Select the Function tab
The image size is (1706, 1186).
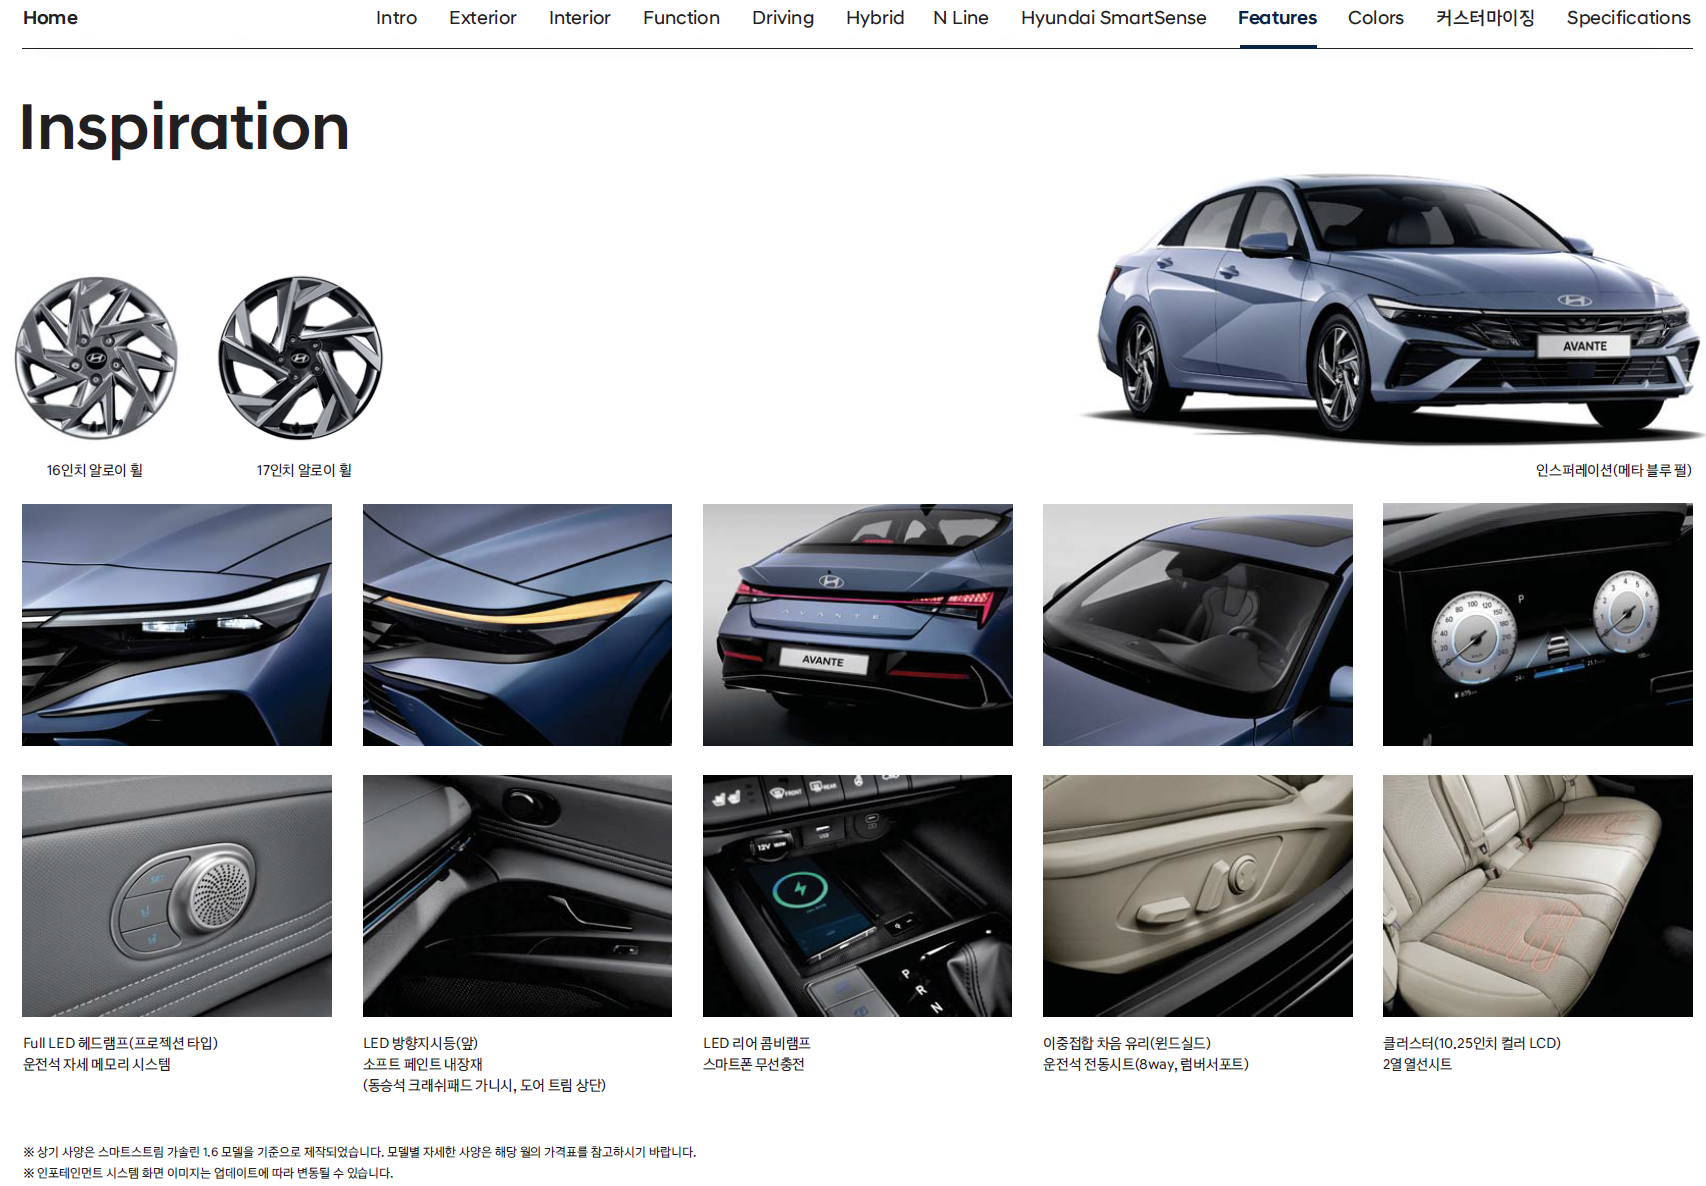[x=681, y=18]
